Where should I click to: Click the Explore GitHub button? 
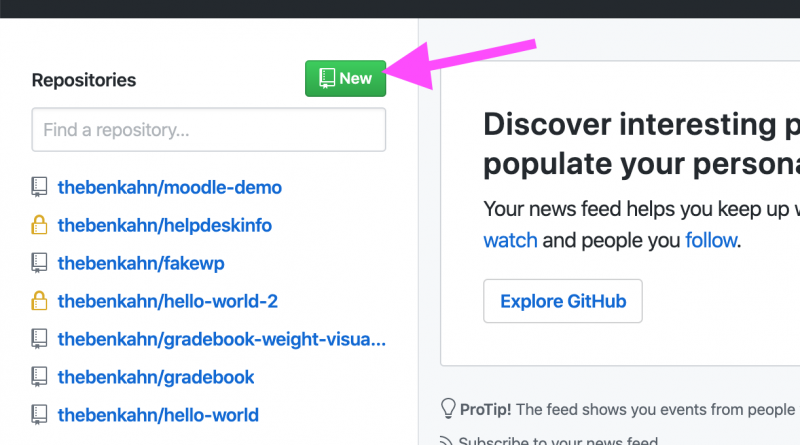point(563,301)
